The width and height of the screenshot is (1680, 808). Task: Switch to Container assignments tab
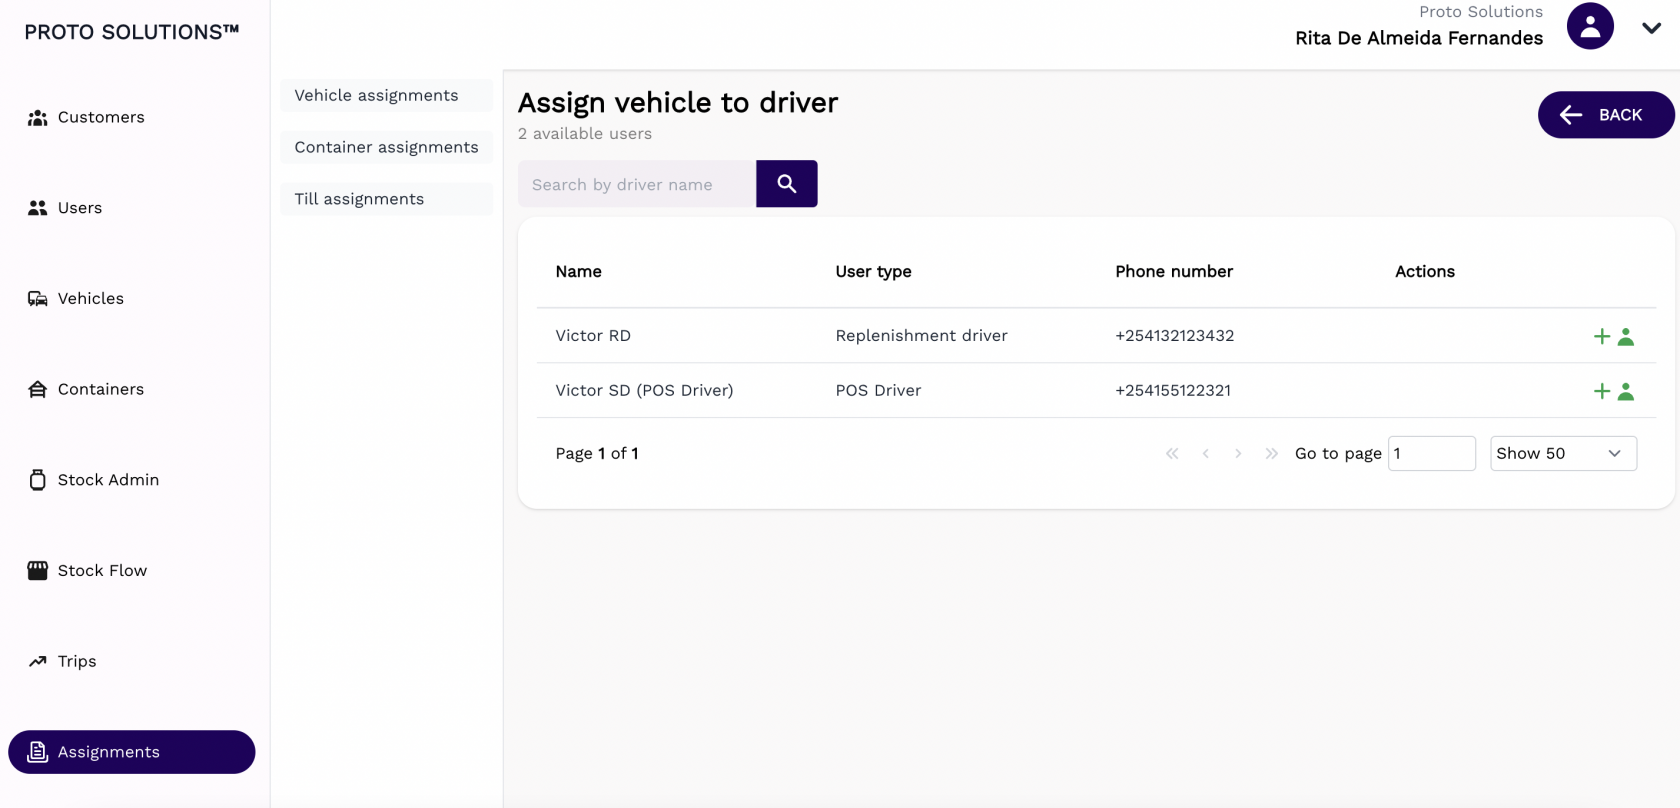coord(386,147)
